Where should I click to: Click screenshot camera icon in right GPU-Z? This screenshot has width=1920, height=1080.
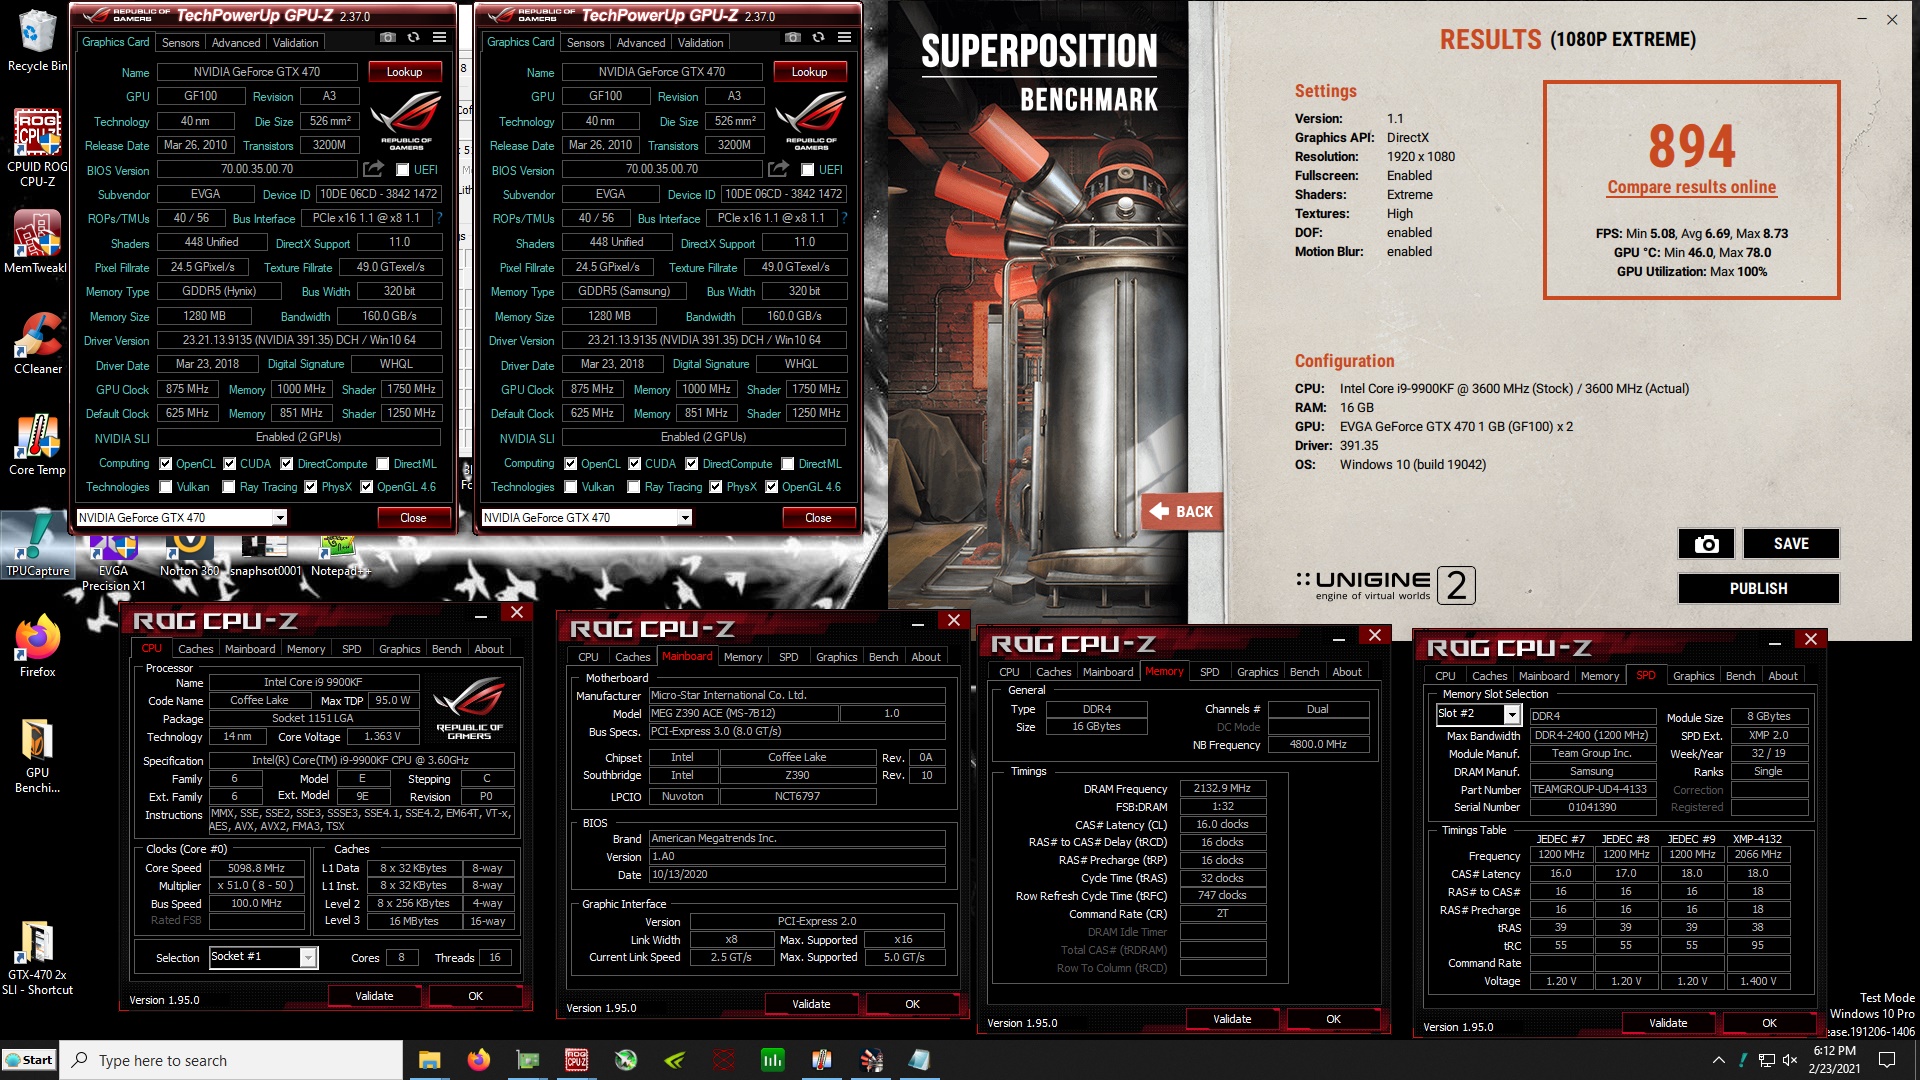click(793, 38)
